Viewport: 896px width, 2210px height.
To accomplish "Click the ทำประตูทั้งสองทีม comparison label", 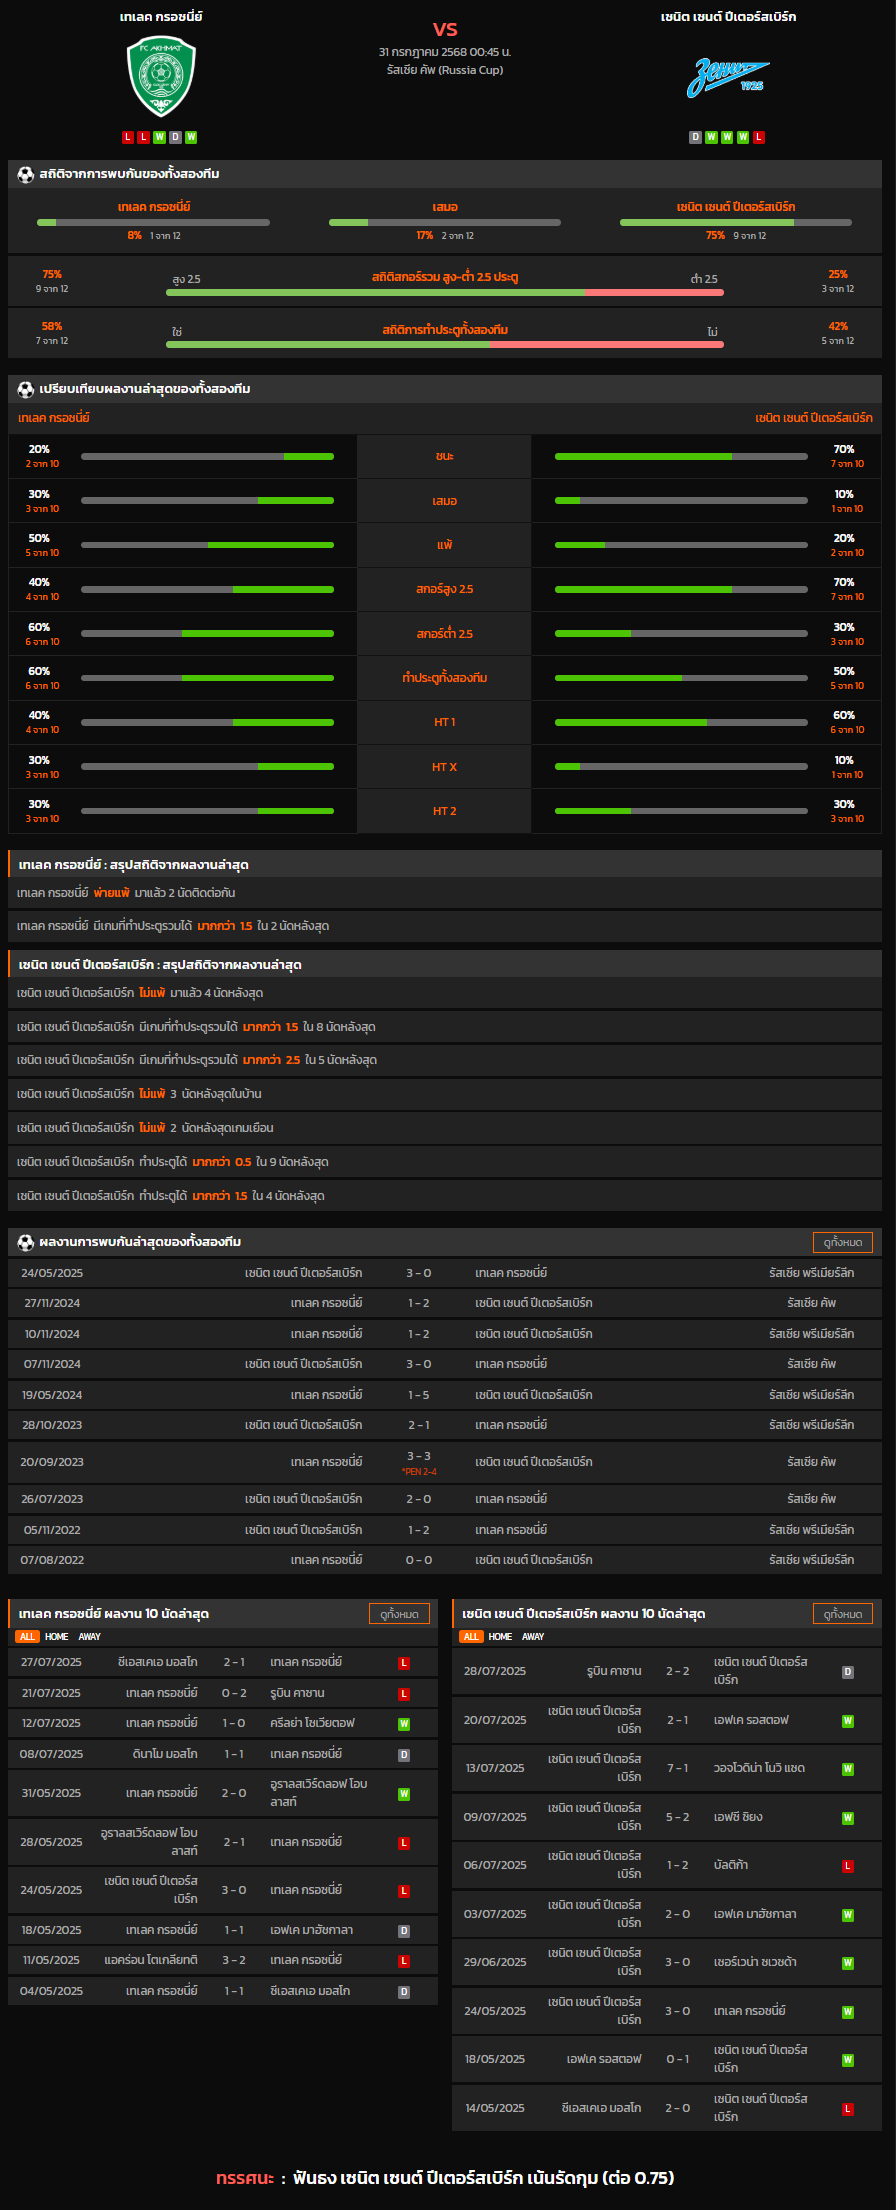I will 445,678.
